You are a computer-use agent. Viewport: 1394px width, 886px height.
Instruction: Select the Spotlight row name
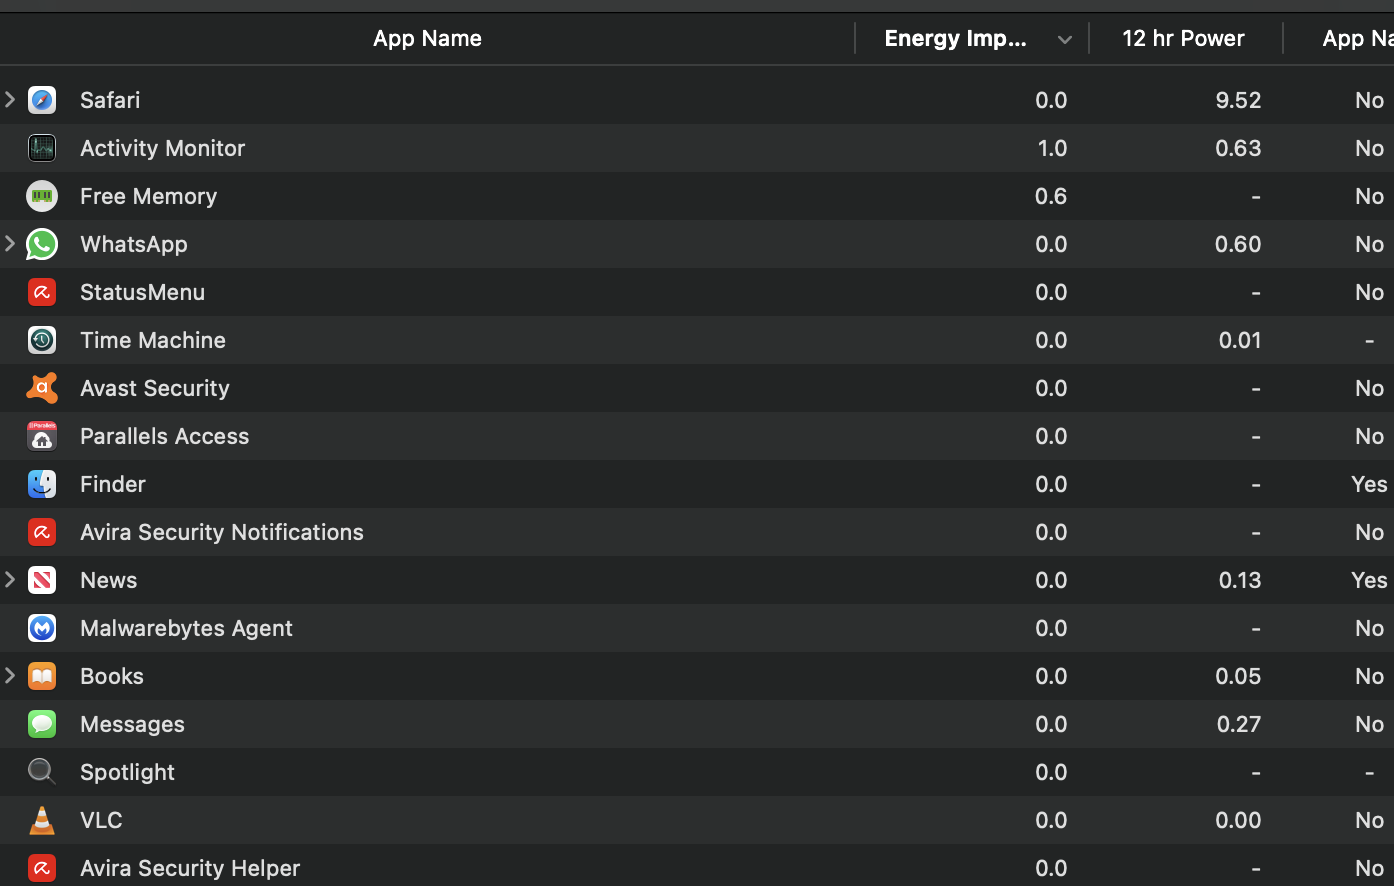click(127, 772)
